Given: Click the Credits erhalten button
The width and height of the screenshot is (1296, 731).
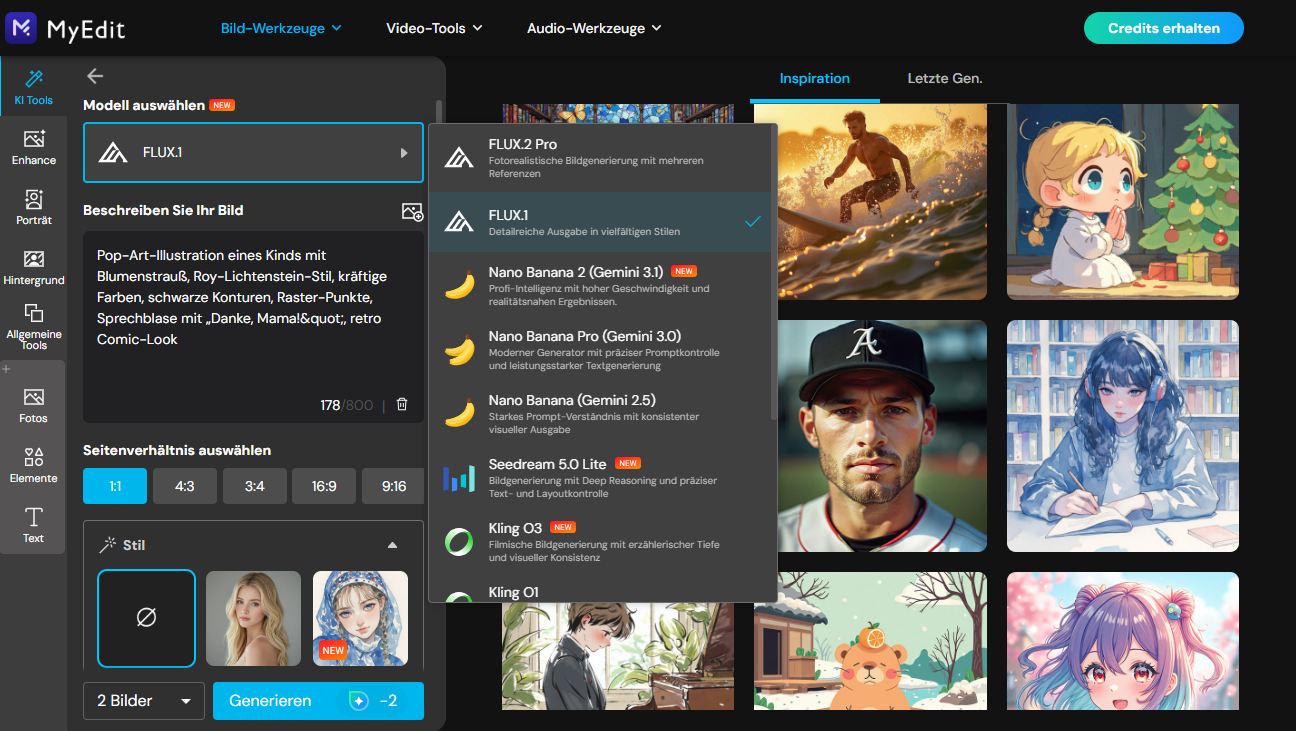Looking at the screenshot, I should tap(1164, 28).
